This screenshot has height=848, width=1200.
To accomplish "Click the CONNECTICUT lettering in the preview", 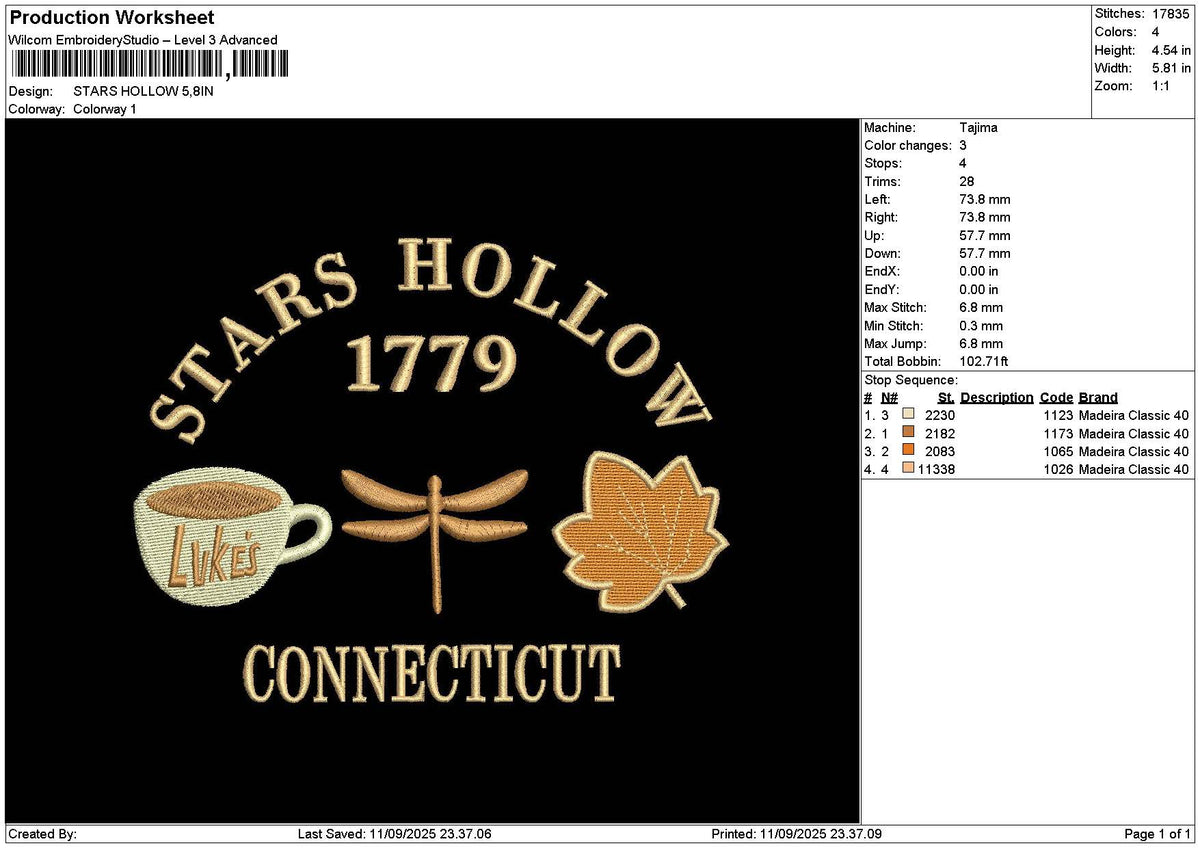I will tap(432, 673).
